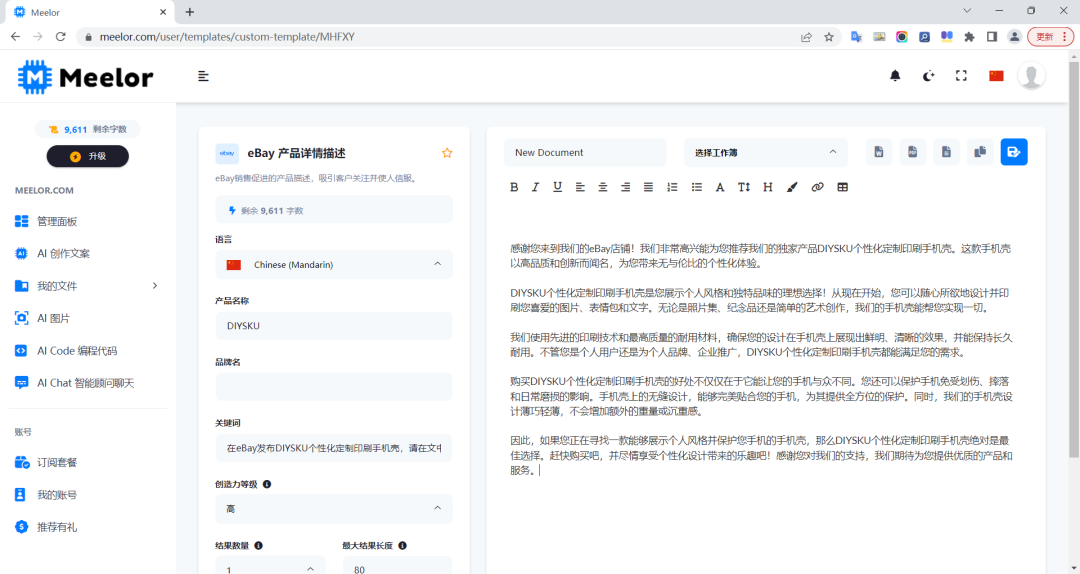Click the 产品名称 field containing DIYSKU
The width and height of the screenshot is (1080, 574).
coord(334,326)
